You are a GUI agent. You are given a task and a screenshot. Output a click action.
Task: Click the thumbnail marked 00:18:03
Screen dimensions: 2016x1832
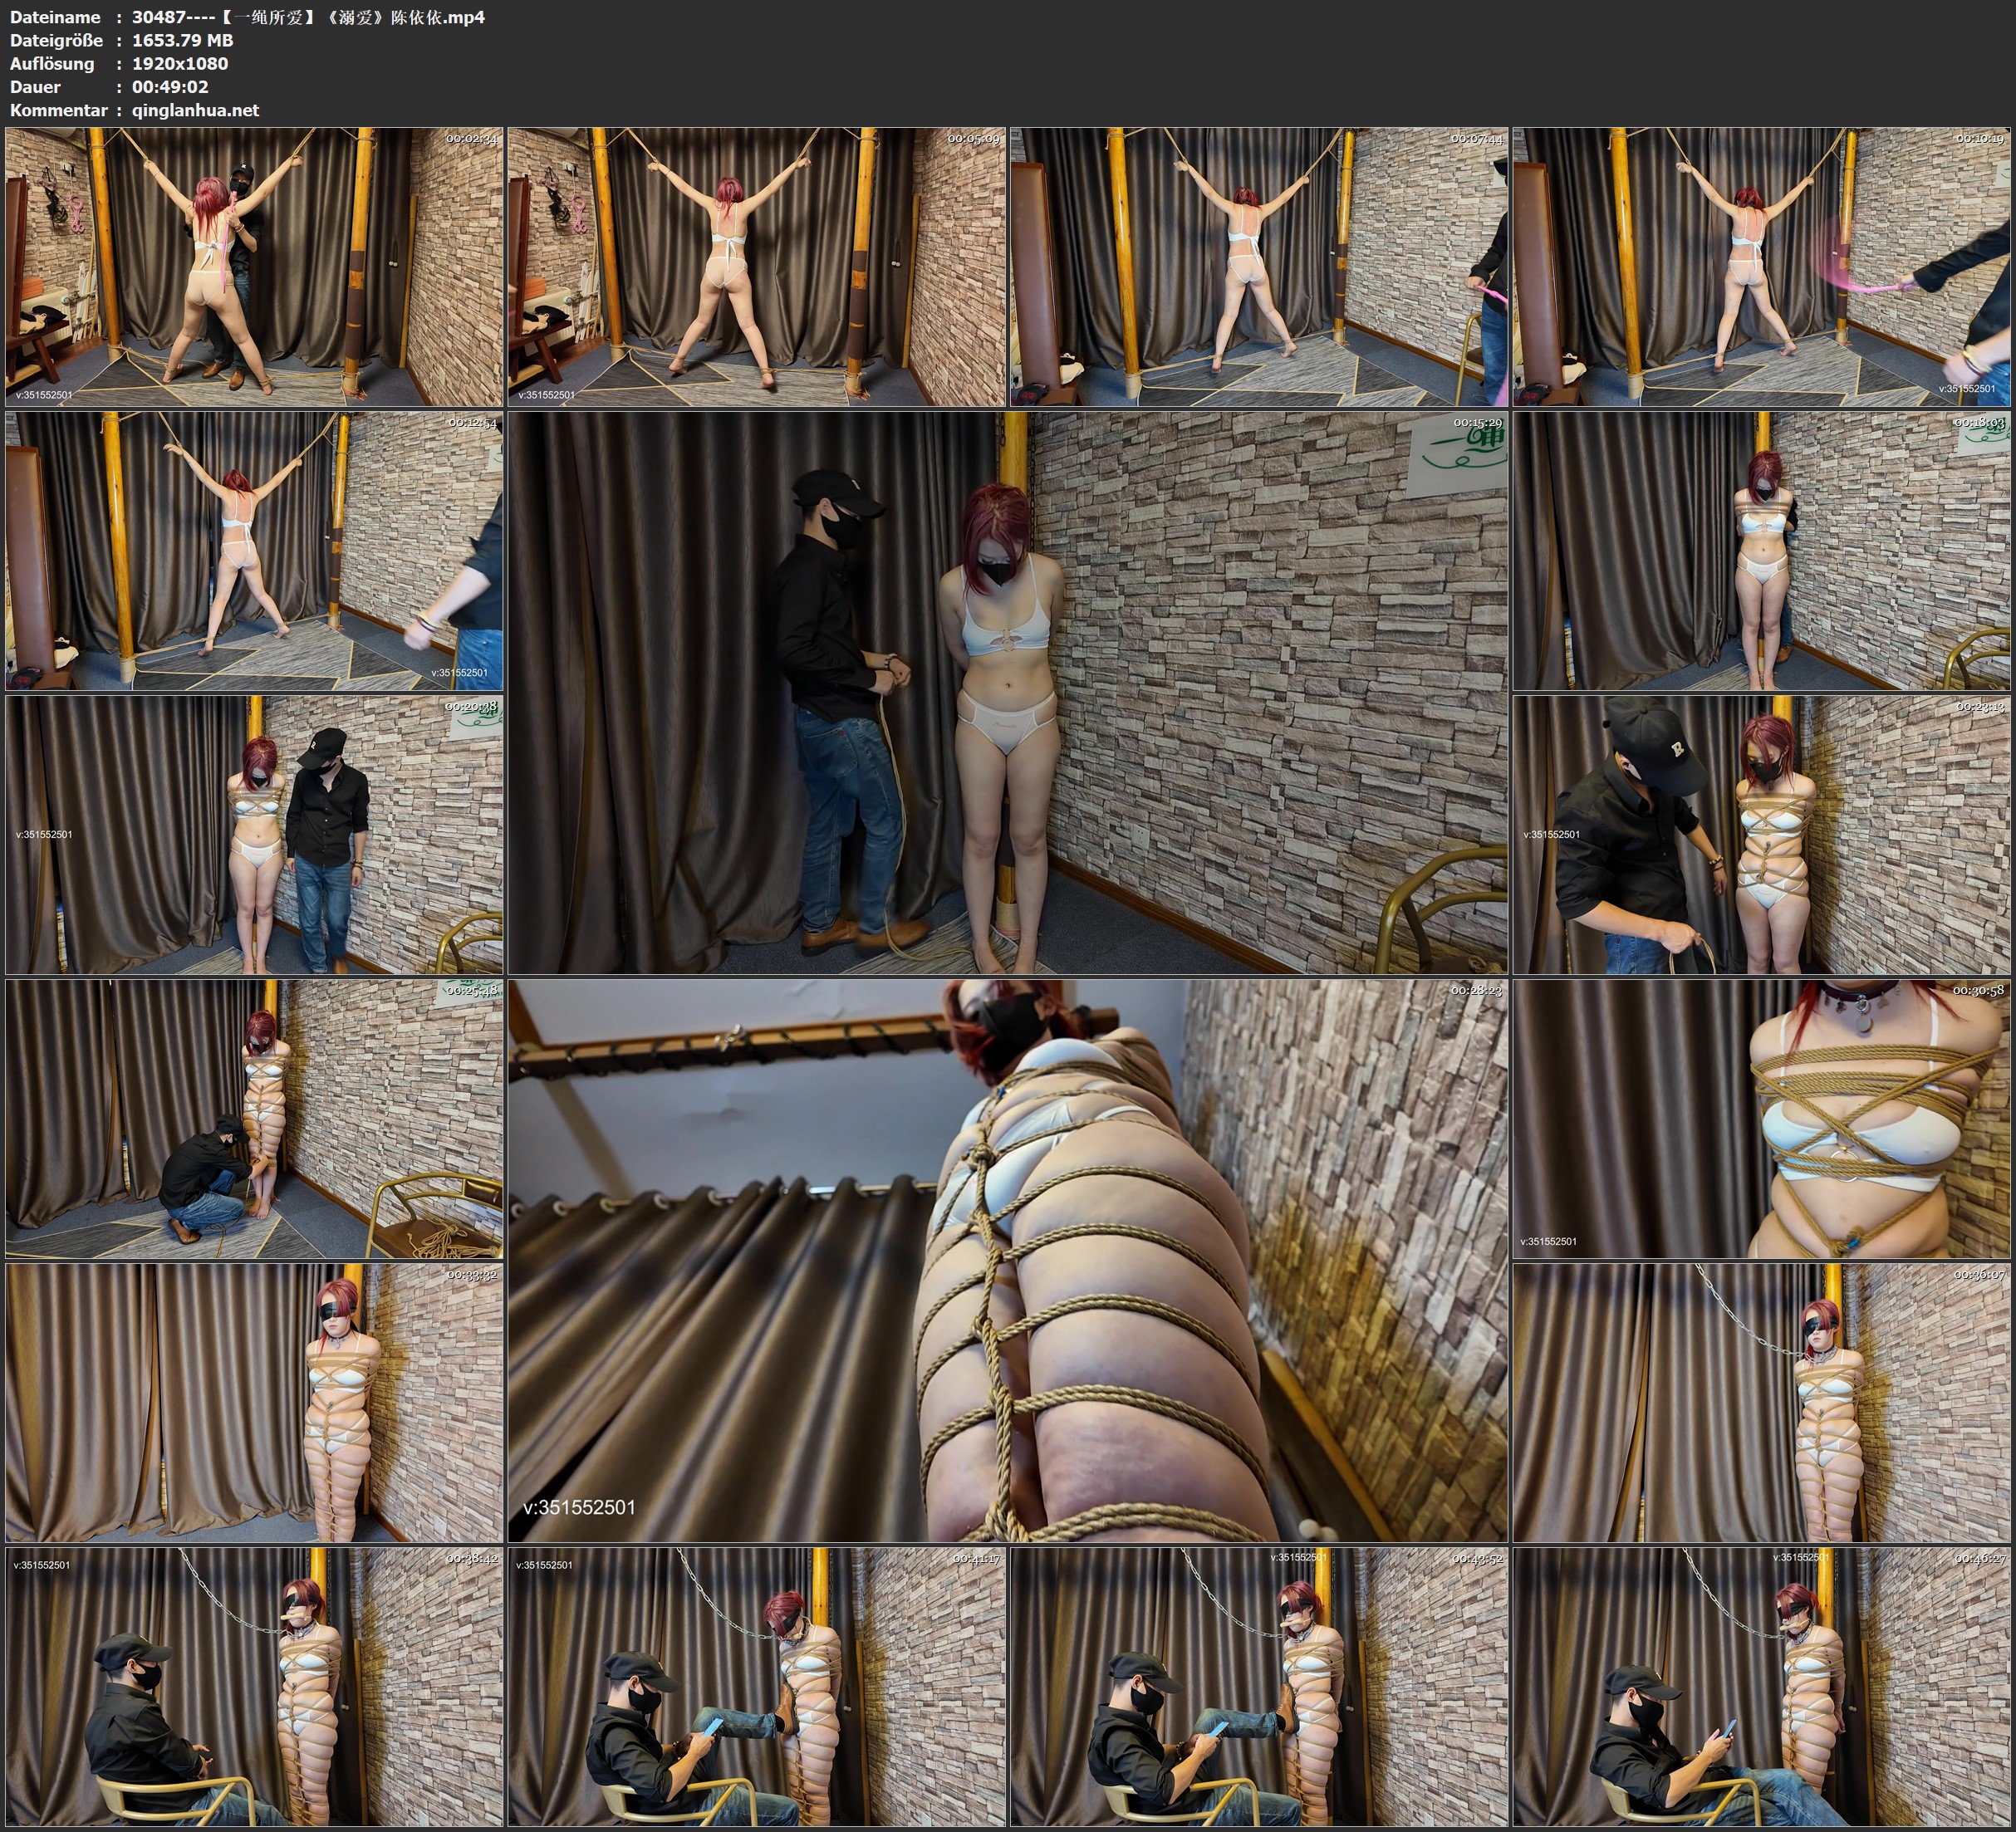(x=1761, y=550)
